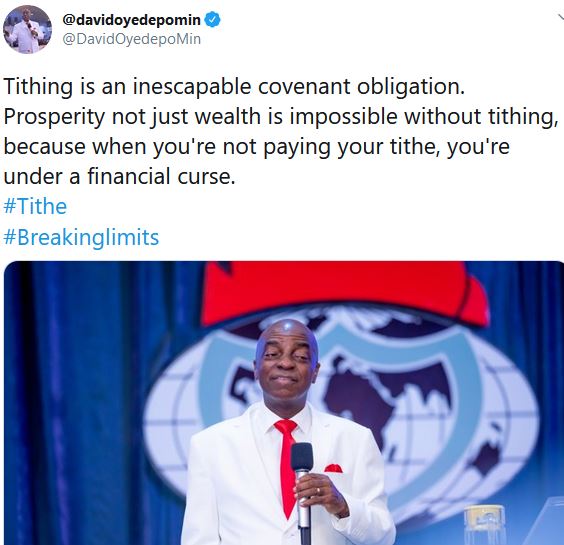Click the "under a financial curse." line
The height and width of the screenshot is (545, 564).
(x=119, y=176)
